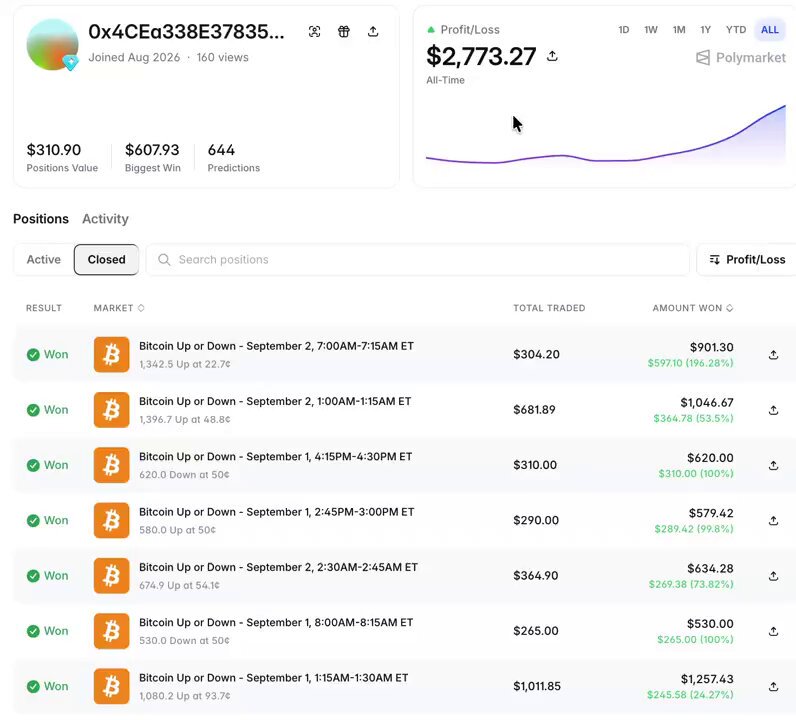Switch to the Positions tab
The width and height of the screenshot is (796, 720).
coord(41,219)
